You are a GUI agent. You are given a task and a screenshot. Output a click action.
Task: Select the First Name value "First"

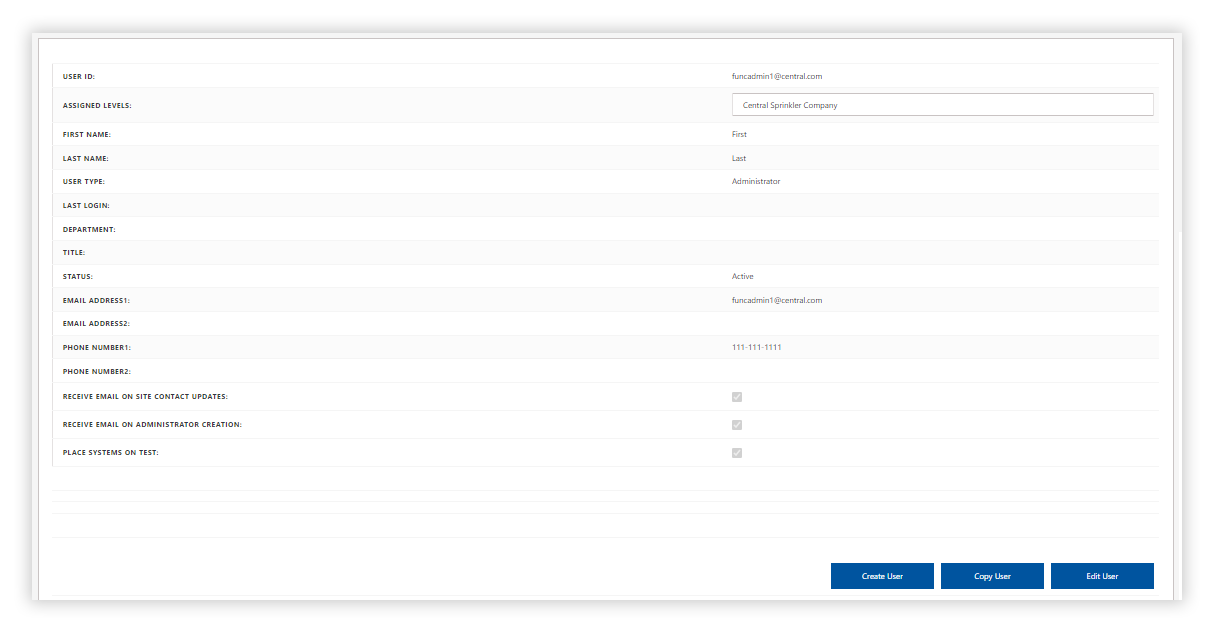[739, 134]
